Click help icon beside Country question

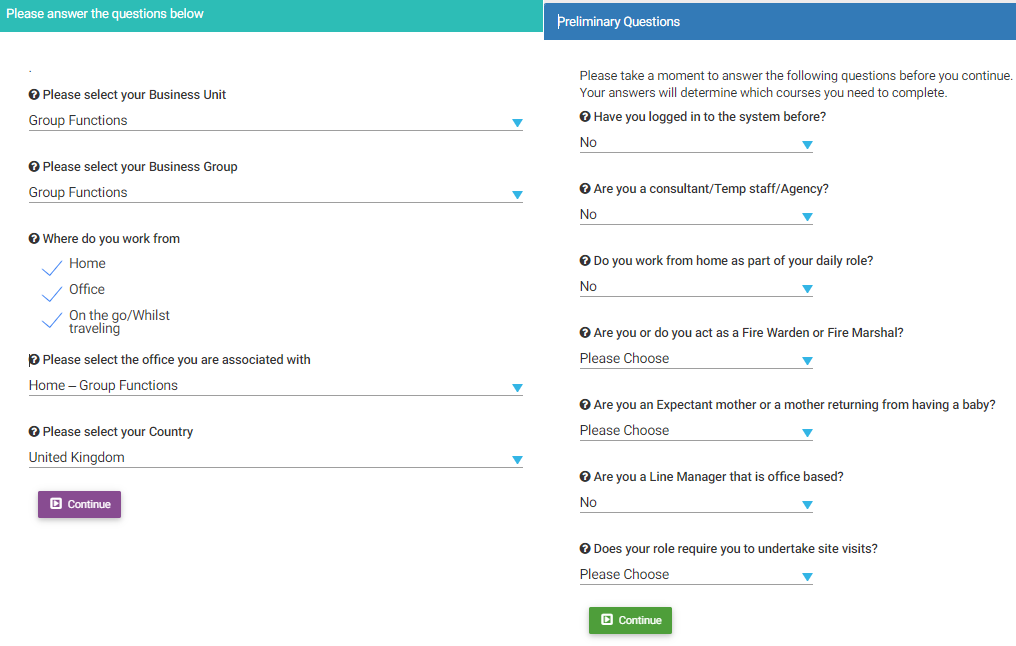pyautogui.click(x=34, y=432)
